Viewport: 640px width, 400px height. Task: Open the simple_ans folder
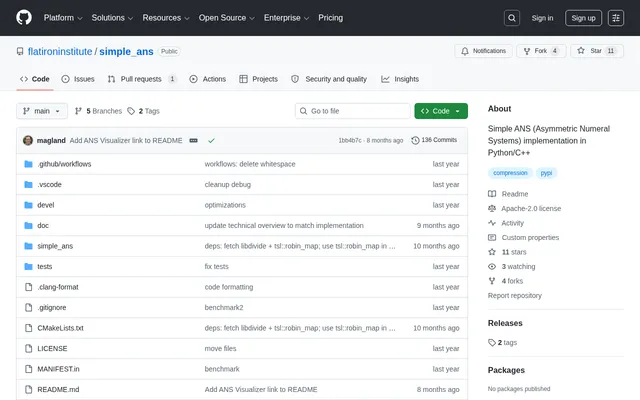point(55,246)
